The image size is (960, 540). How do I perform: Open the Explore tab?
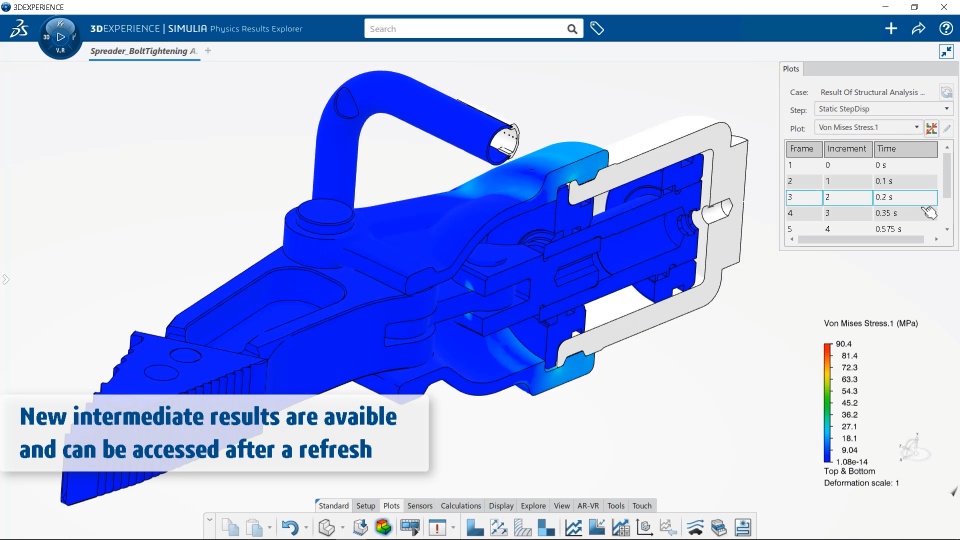[533, 506]
